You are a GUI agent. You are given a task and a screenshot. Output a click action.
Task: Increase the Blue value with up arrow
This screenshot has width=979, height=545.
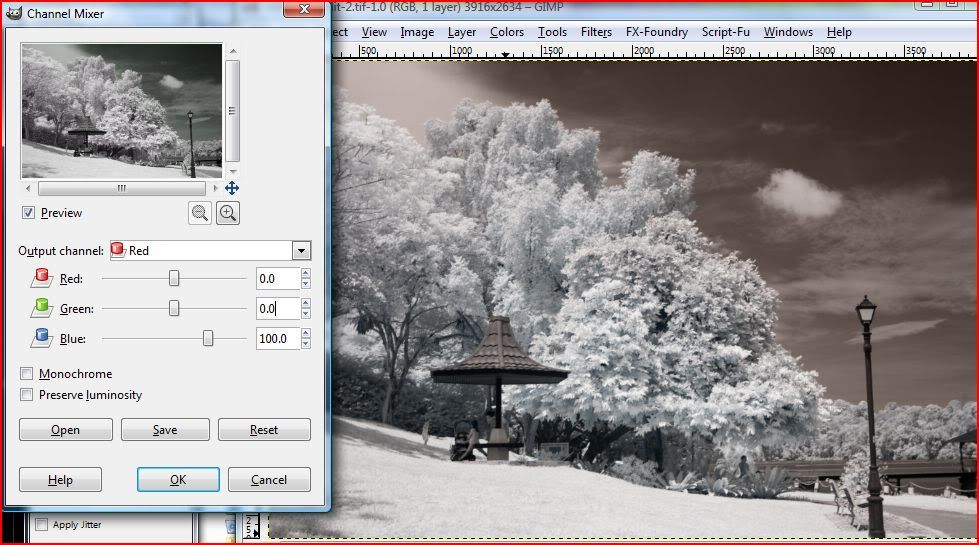(x=305, y=333)
